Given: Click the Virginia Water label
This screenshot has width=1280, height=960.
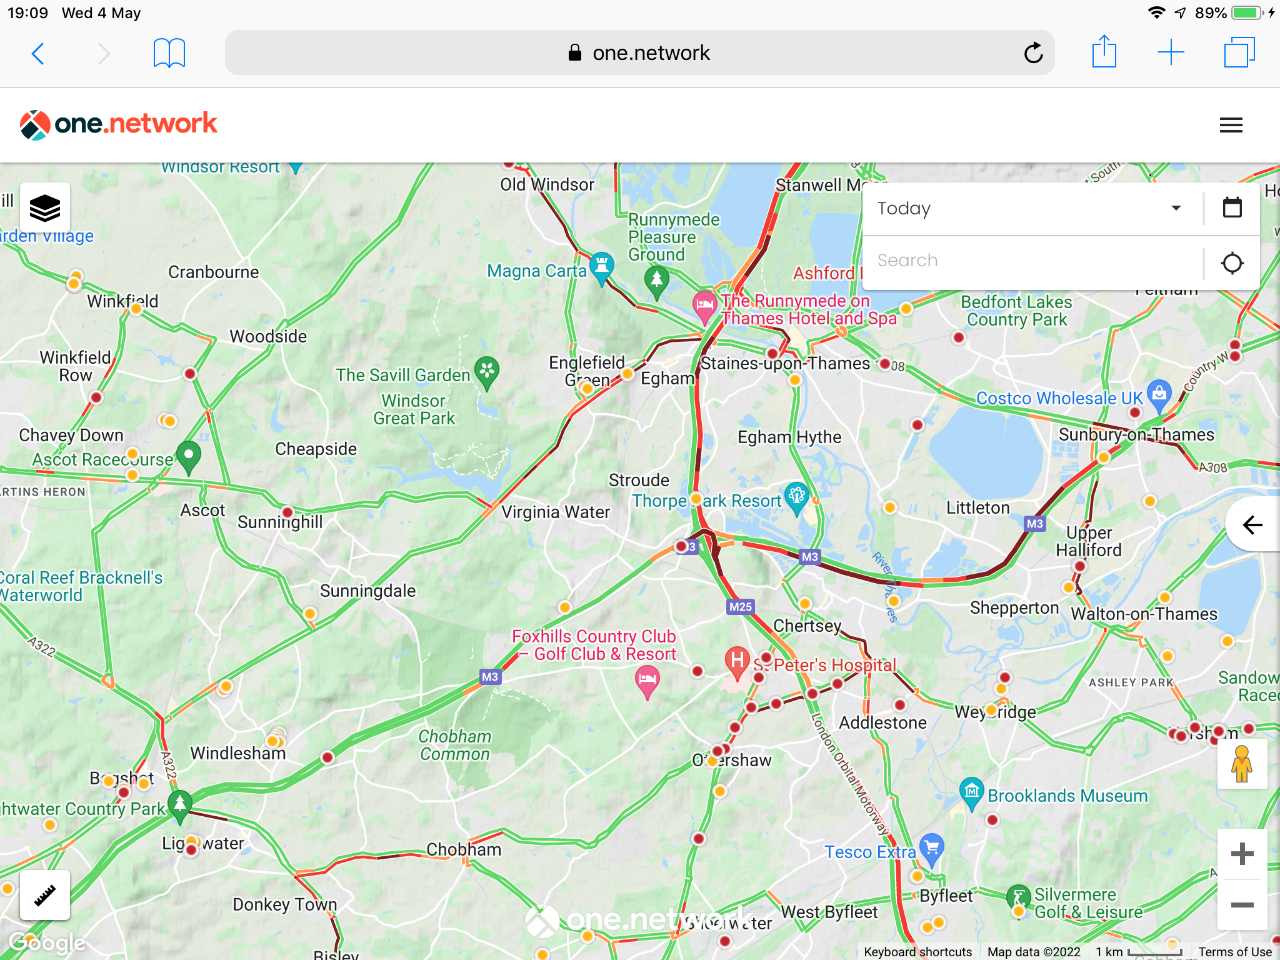Looking at the screenshot, I should pos(555,512).
